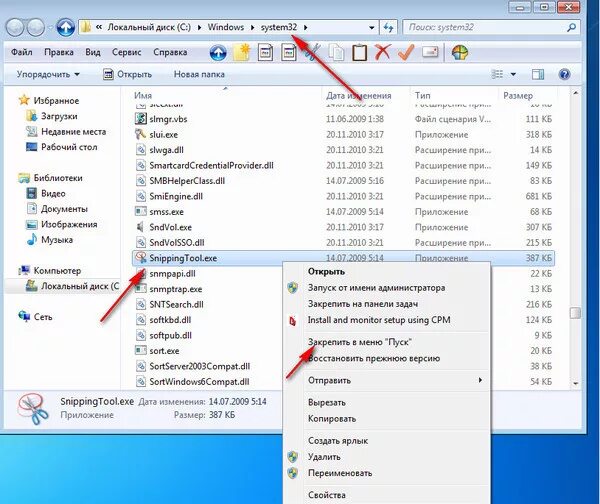Screen dimensions: 600x504
Task: Expand the Отправить submenu
Action: point(387,380)
